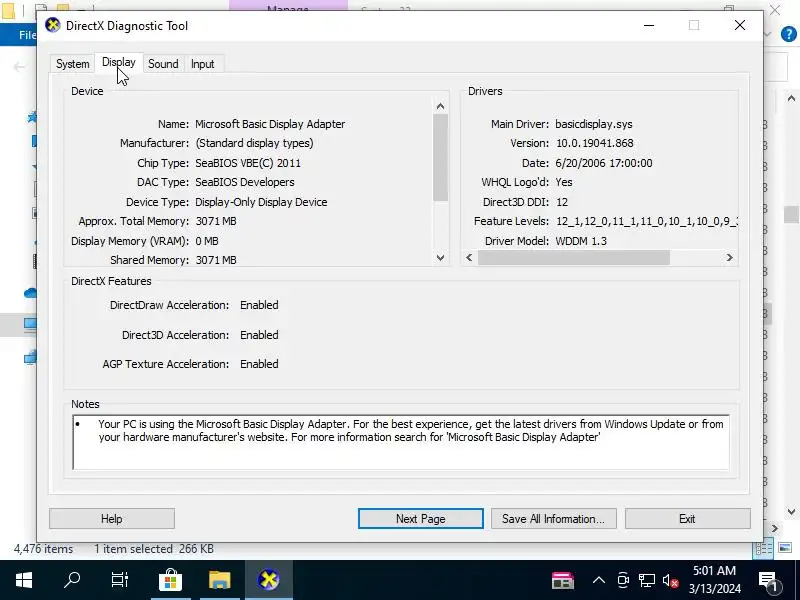Go to Next Page
The height and width of the screenshot is (600, 800).
pos(420,519)
